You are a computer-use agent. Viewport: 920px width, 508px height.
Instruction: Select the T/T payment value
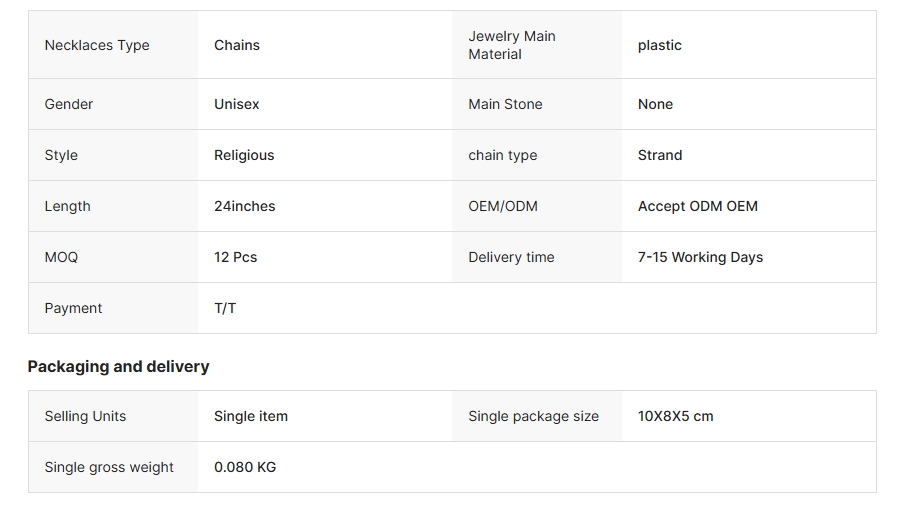(x=225, y=308)
